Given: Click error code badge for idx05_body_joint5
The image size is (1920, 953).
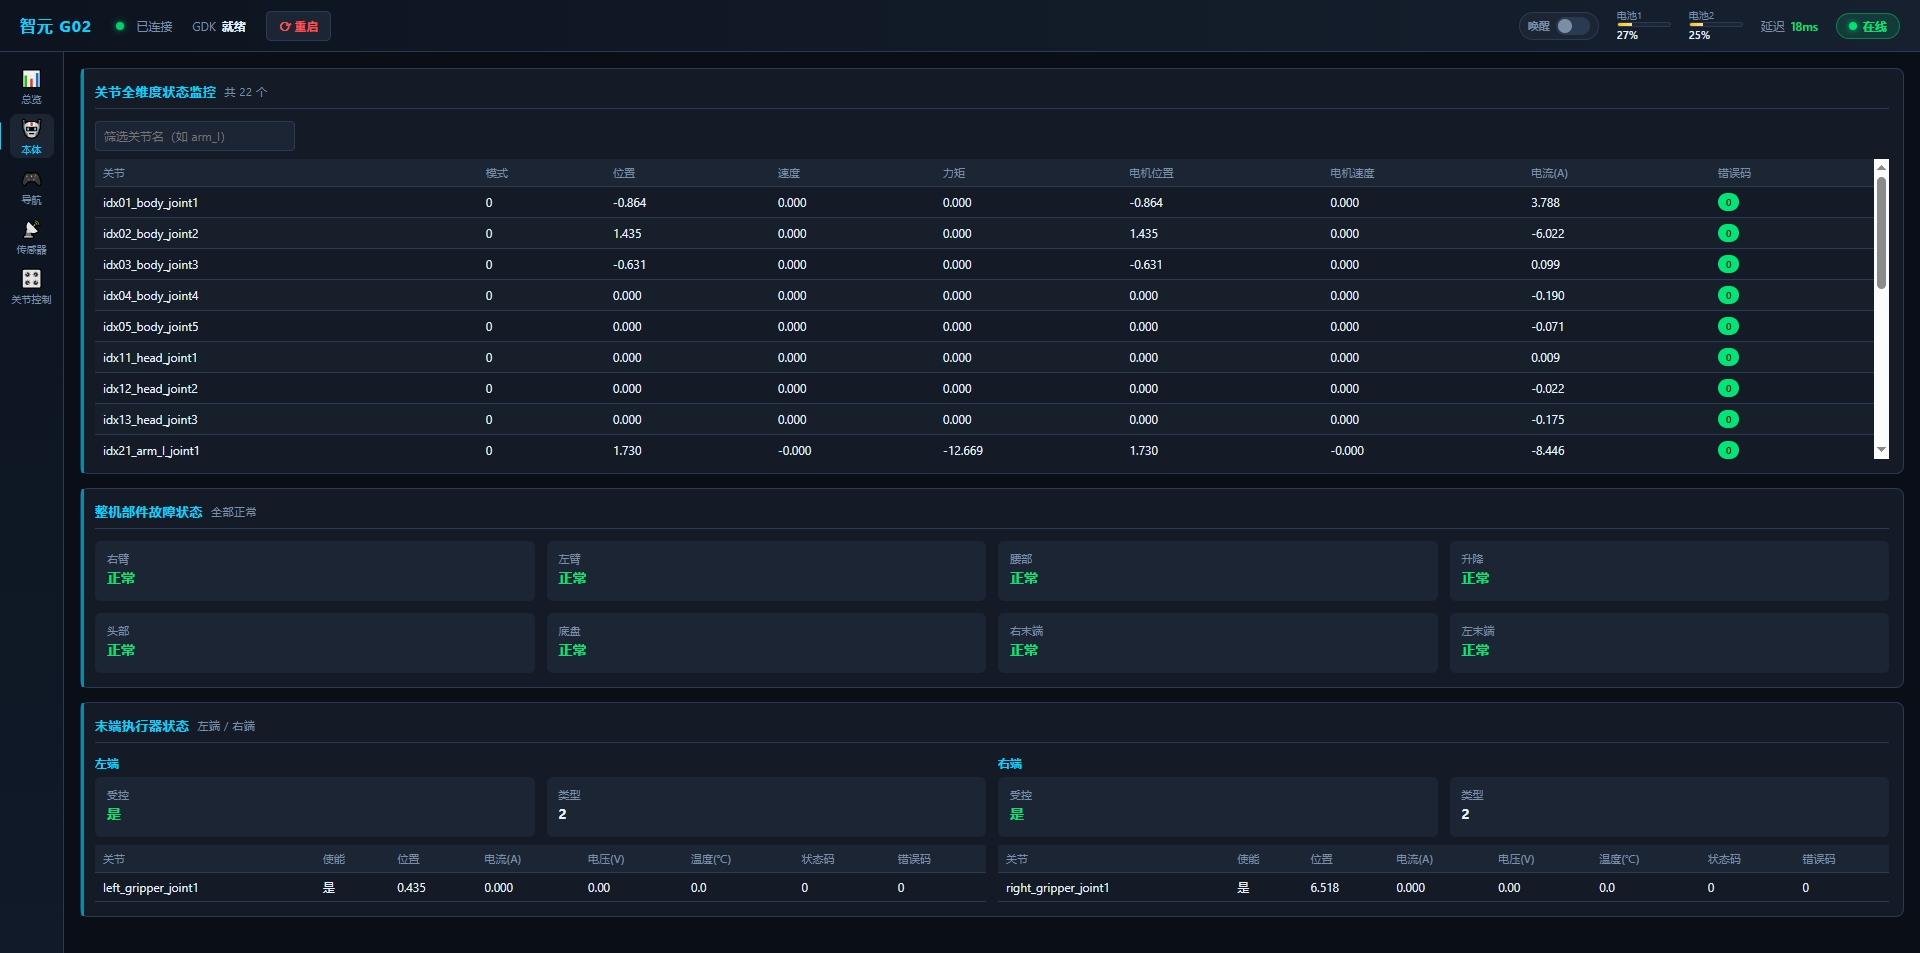Looking at the screenshot, I should tap(1728, 326).
